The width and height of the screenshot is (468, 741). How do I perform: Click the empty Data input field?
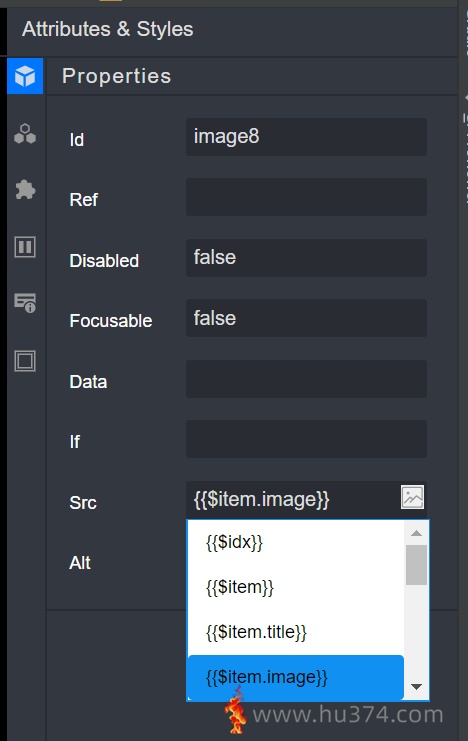coord(306,379)
